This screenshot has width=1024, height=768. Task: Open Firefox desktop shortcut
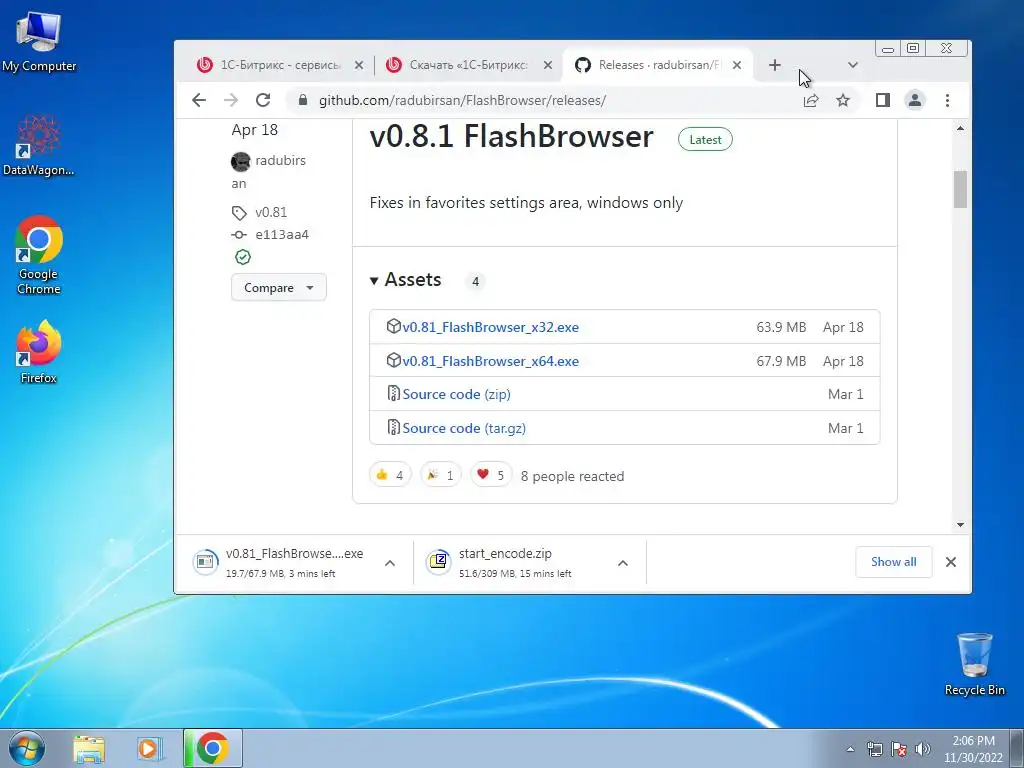(39, 353)
